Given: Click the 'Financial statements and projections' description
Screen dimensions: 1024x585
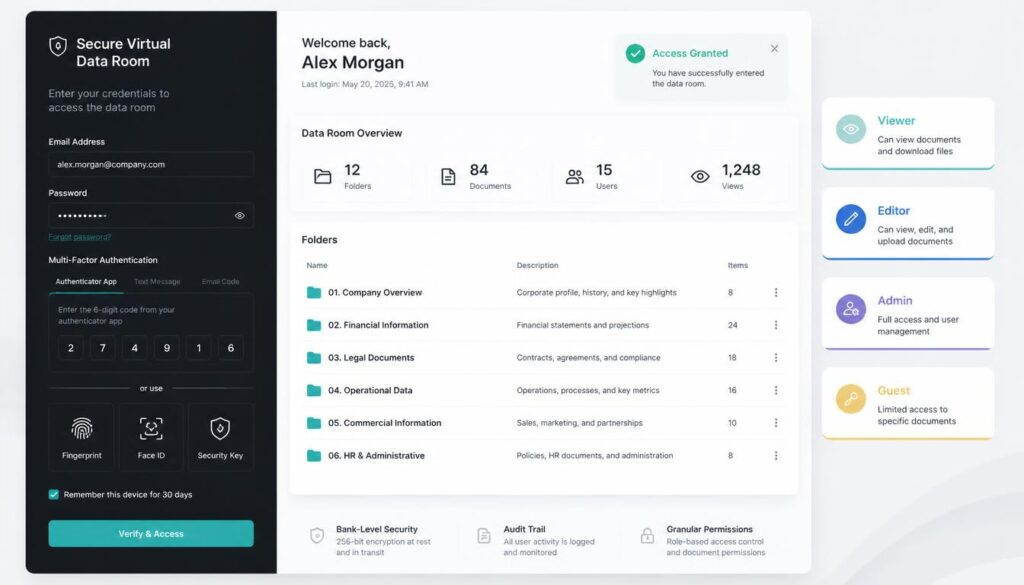Looking at the screenshot, I should (583, 325).
